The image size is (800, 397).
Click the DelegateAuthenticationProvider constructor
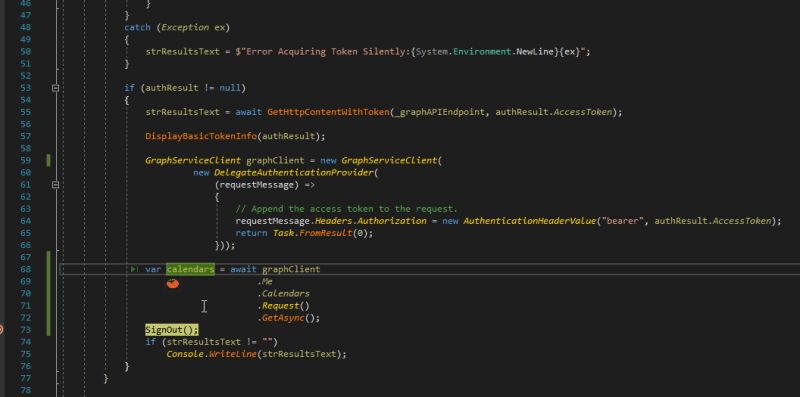click(x=294, y=172)
